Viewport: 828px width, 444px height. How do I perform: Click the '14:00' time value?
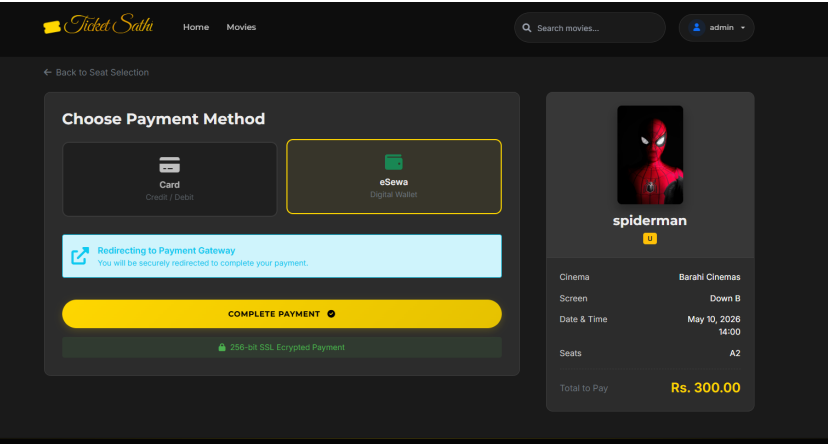point(729,332)
